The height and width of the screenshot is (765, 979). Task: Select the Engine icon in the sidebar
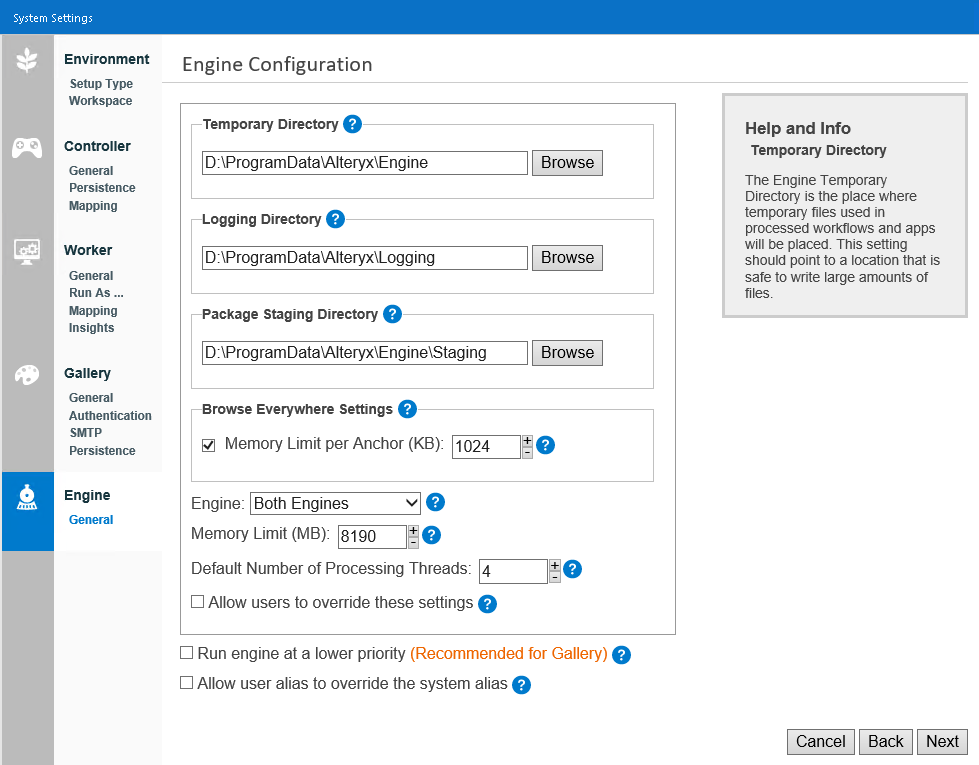(27, 496)
